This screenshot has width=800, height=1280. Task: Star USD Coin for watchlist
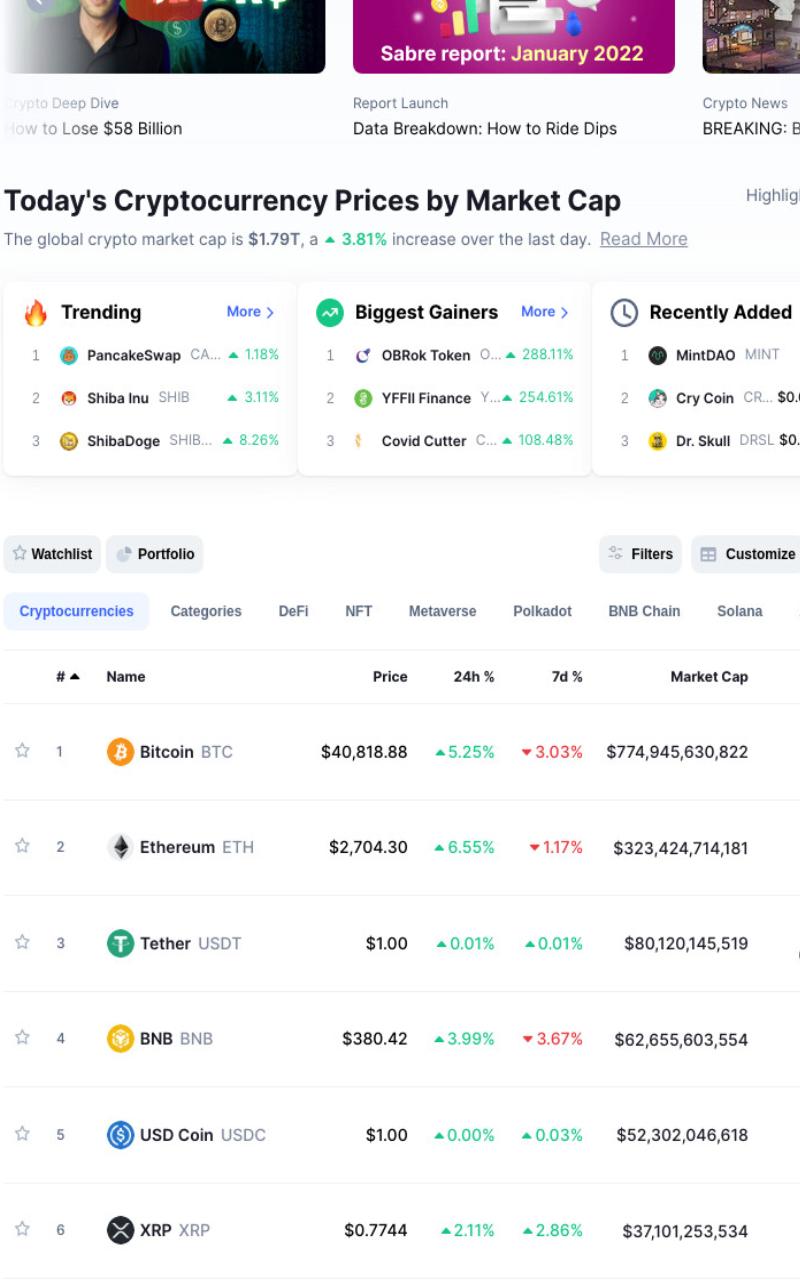(x=22, y=1133)
